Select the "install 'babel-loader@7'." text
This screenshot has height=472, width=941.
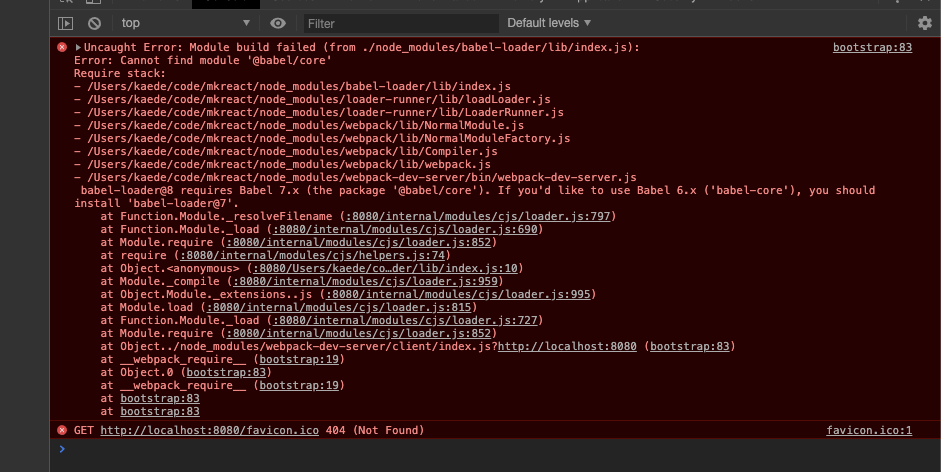coord(156,203)
